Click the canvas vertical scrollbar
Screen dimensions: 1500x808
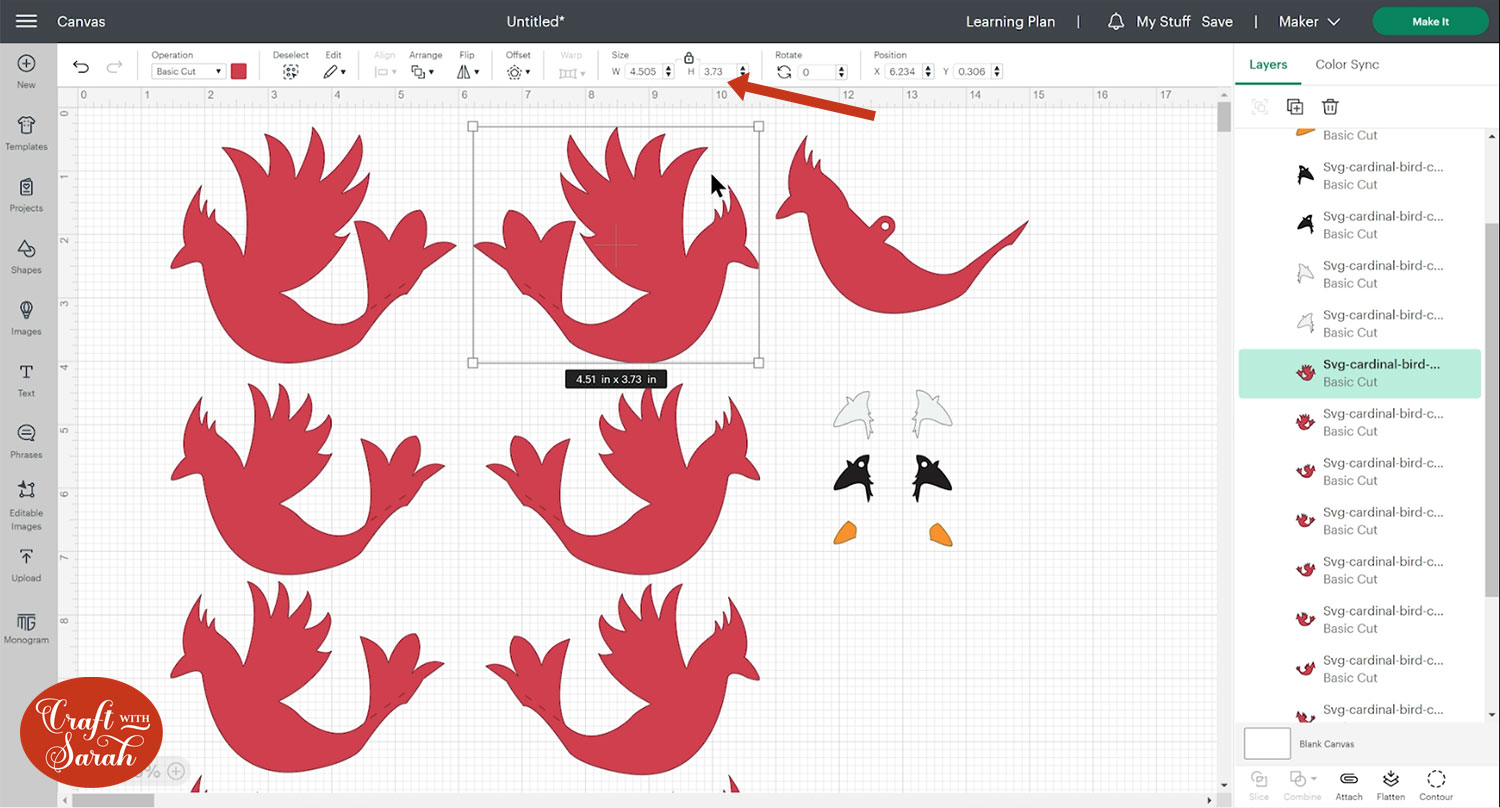pos(1224,116)
